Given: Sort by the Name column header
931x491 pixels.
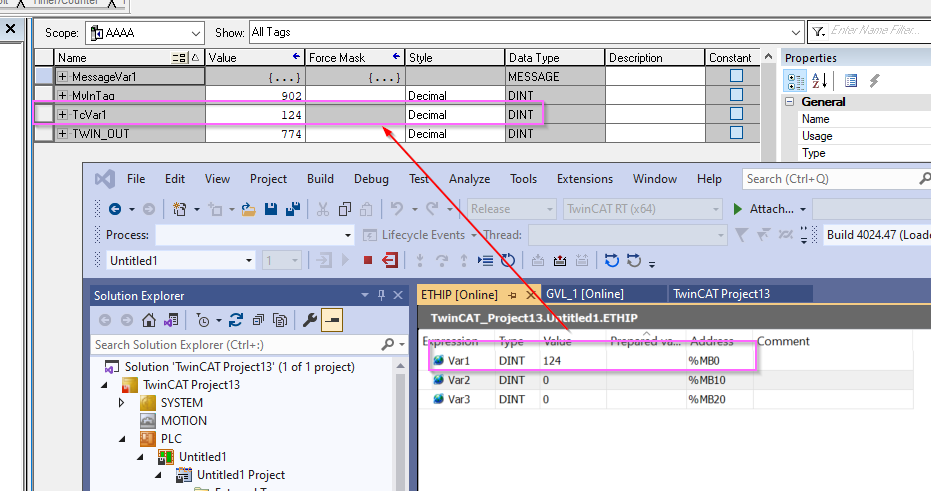Looking at the screenshot, I should (129, 58).
